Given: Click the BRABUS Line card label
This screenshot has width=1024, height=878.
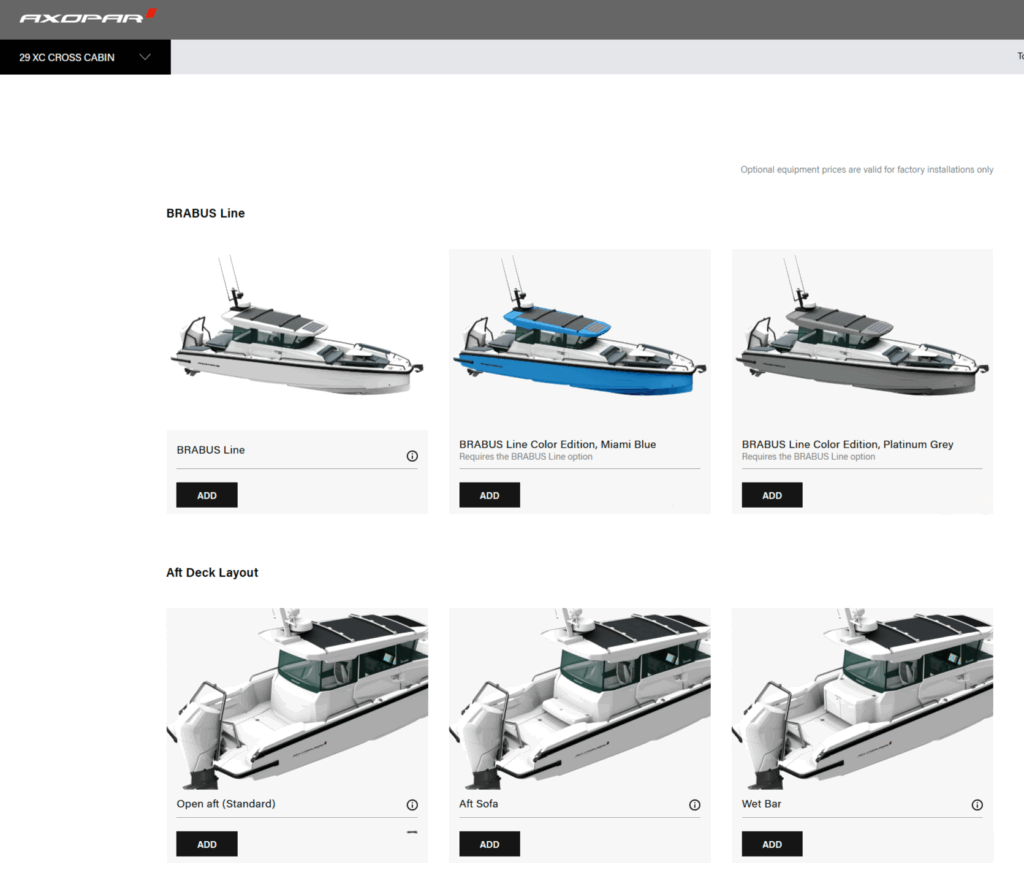Looking at the screenshot, I should (210, 450).
